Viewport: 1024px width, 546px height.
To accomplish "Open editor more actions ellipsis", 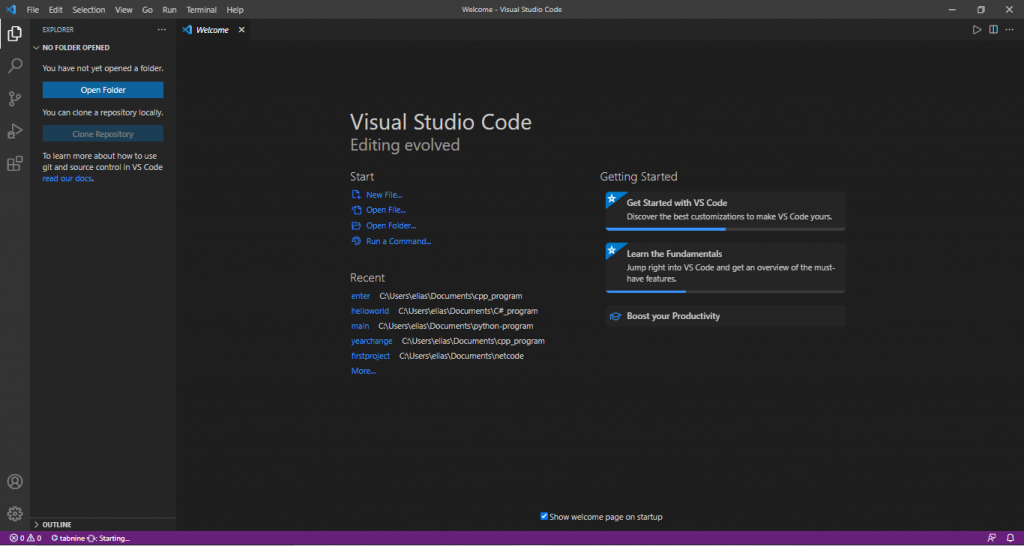I will coord(1010,29).
